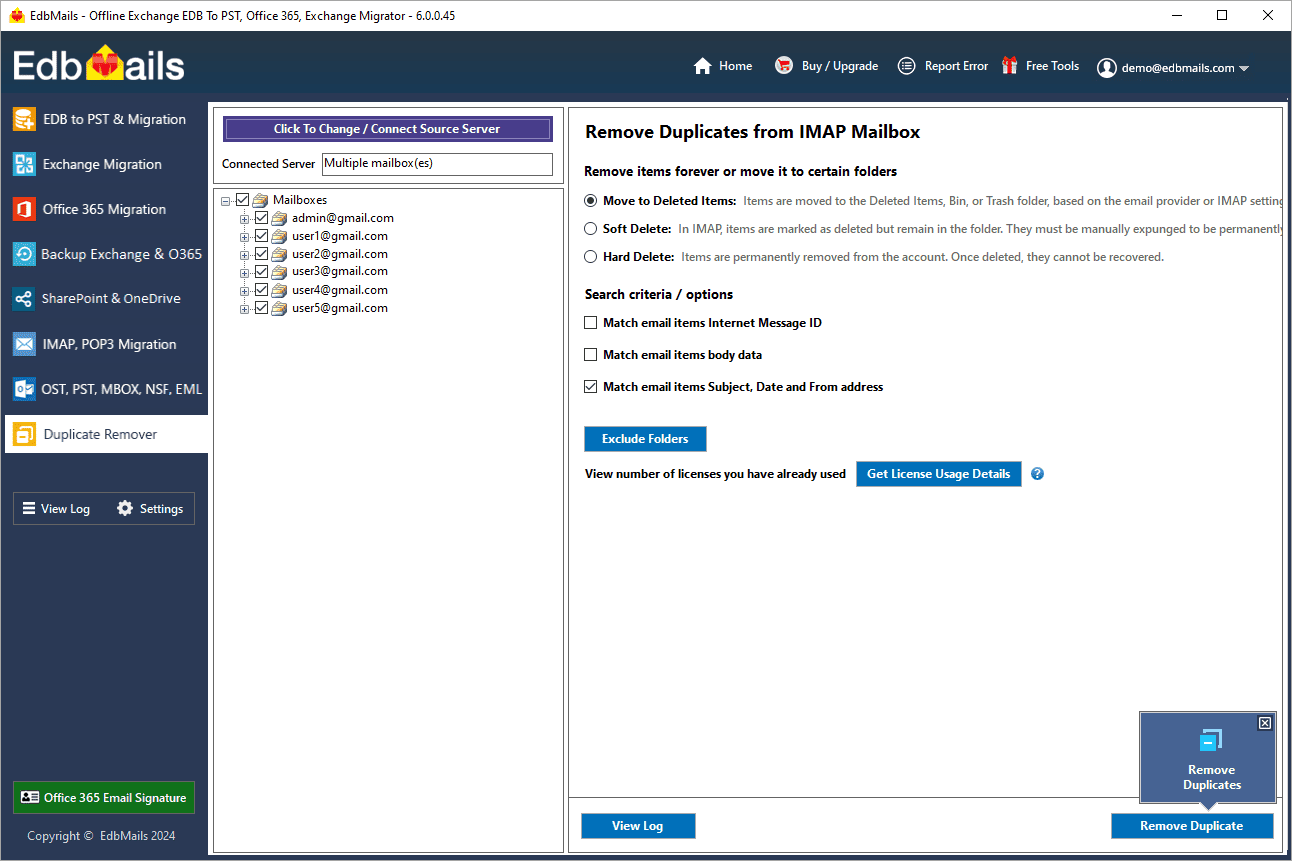Viewport: 1292px width, 861px height.
Task: Click the EdbMails logo
Action: [99, 65]
